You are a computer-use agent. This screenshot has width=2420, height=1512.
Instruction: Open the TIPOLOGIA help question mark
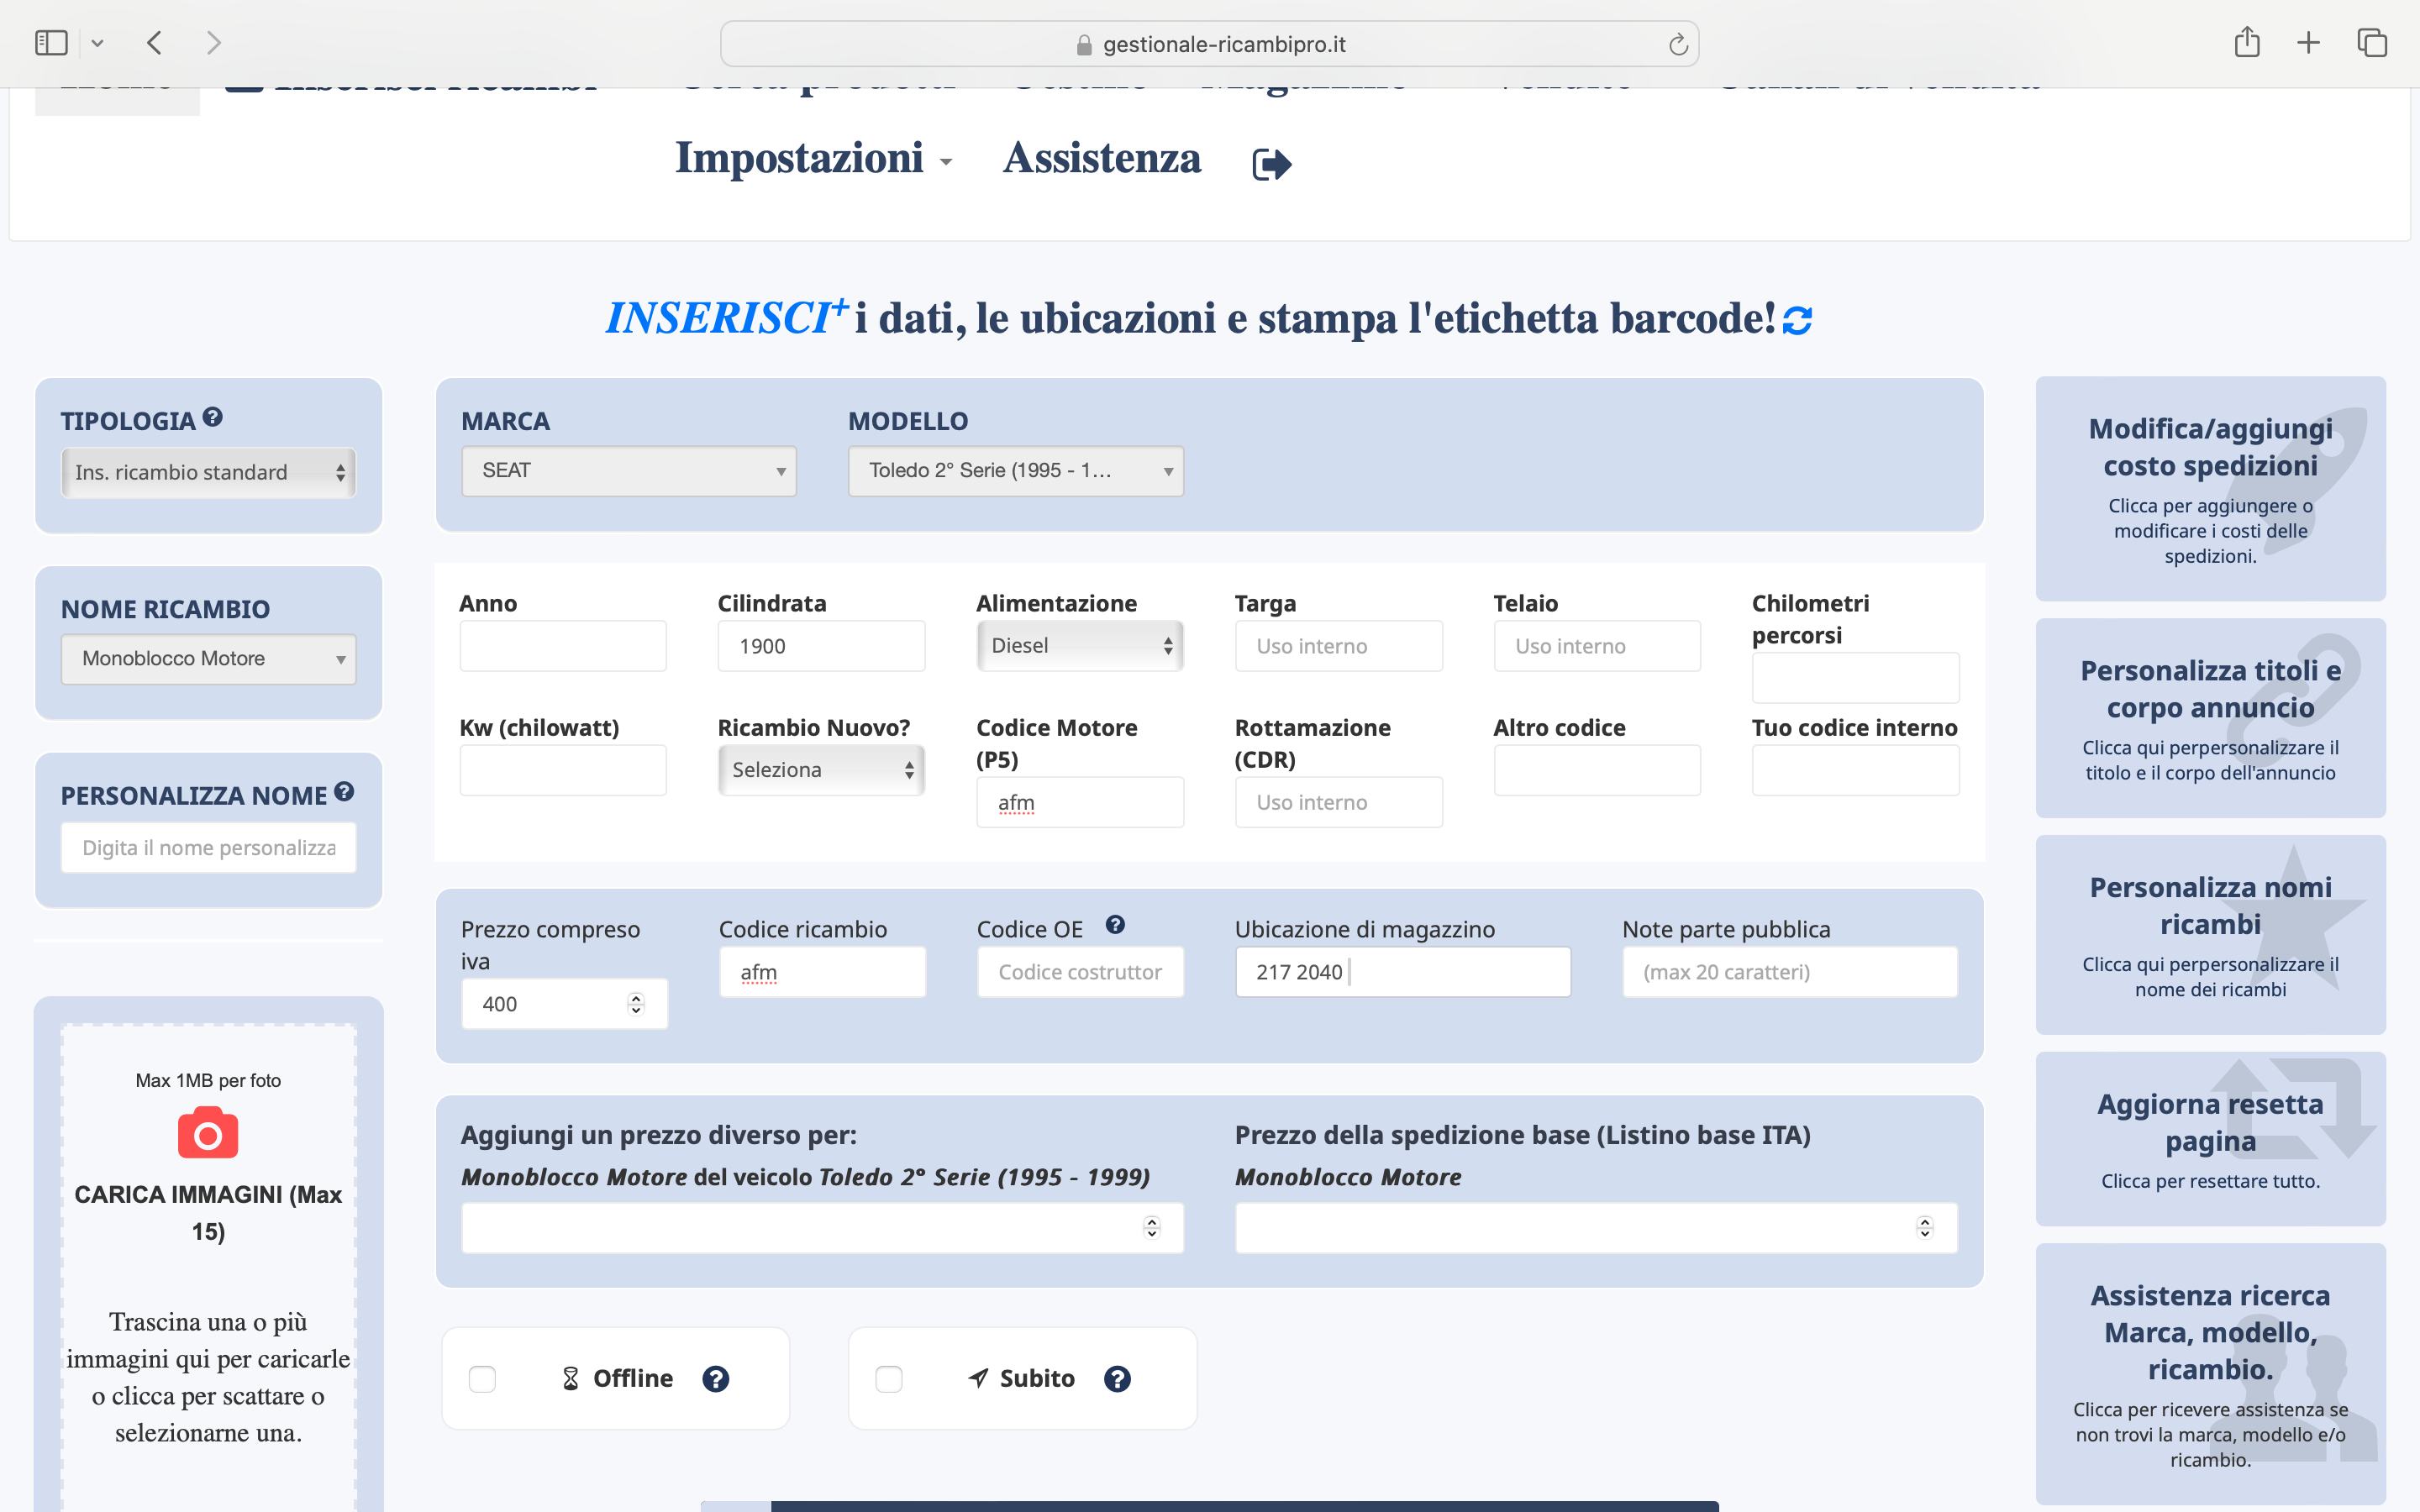click(212, 417)
